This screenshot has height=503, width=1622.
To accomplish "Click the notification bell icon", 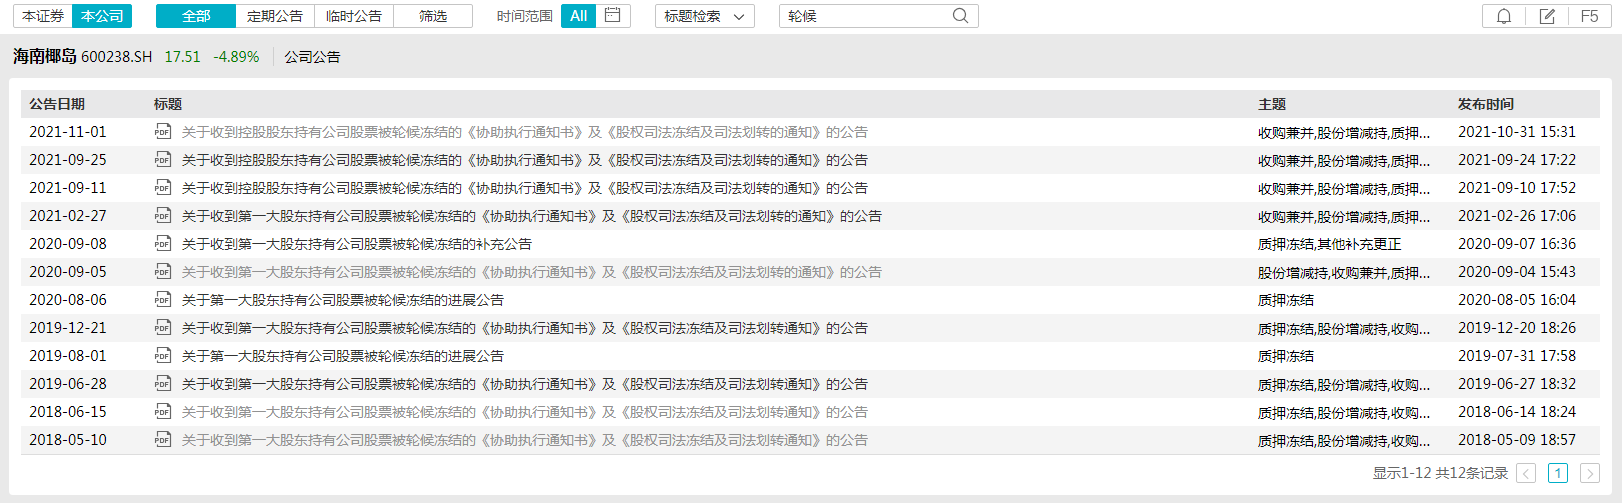I will (1503, 16).
